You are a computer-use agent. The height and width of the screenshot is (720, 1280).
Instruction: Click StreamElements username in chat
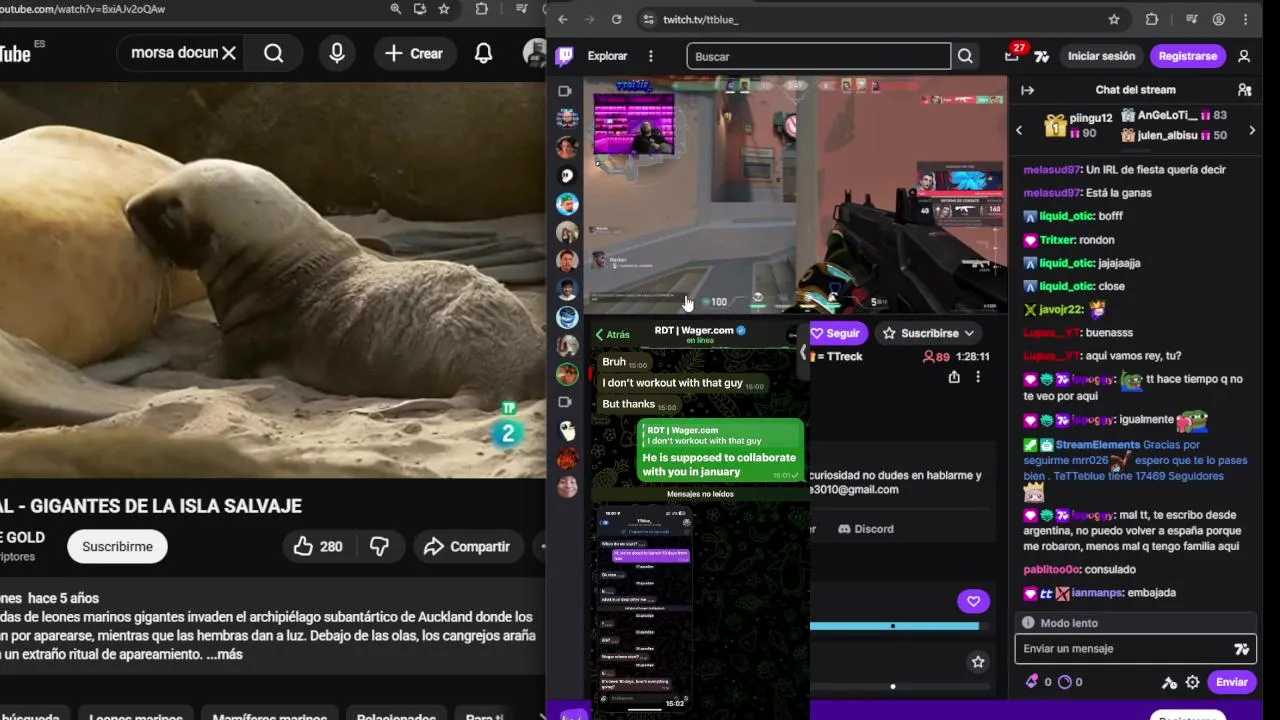tap(1097, 445)
